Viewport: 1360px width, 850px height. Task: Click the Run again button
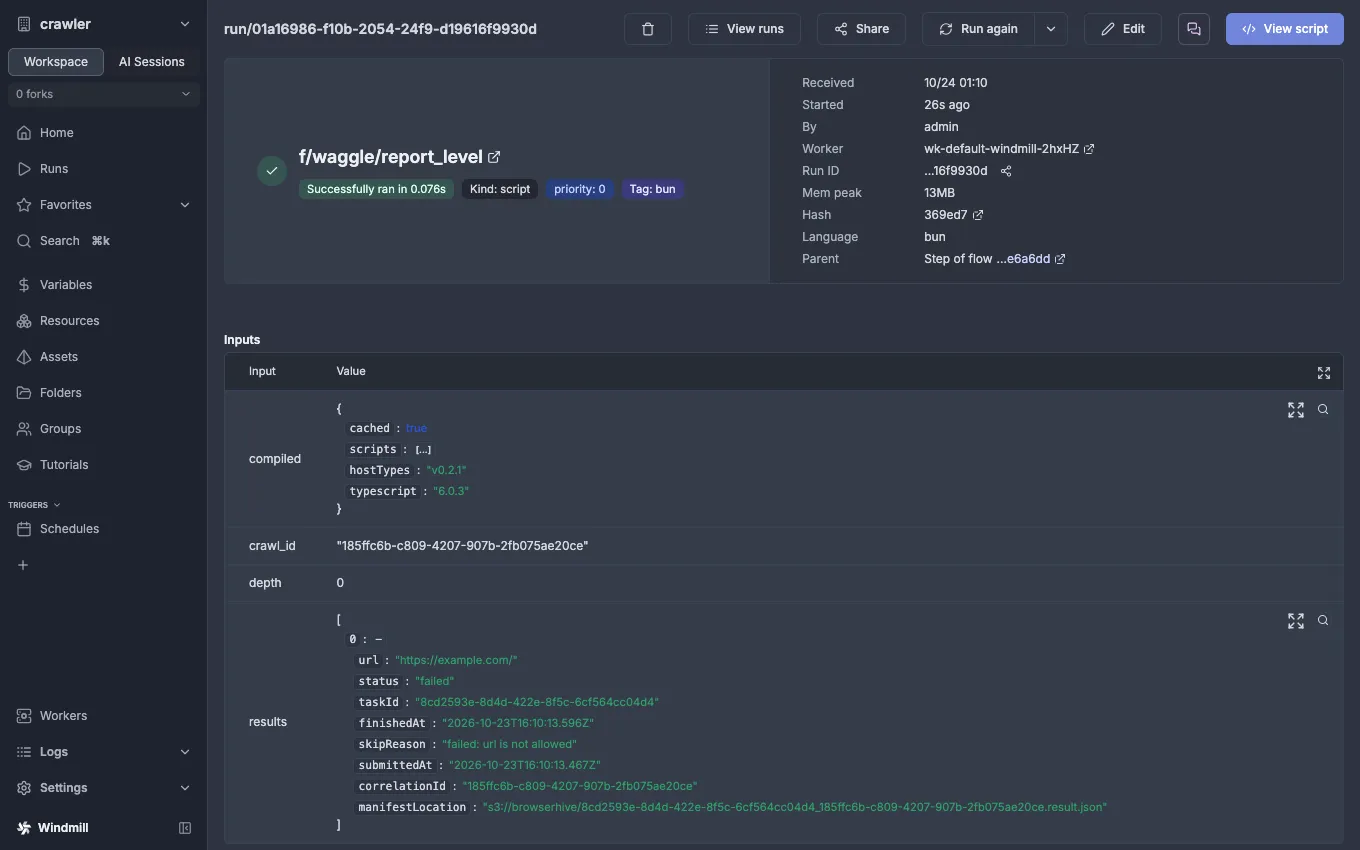tap(979, 29)
